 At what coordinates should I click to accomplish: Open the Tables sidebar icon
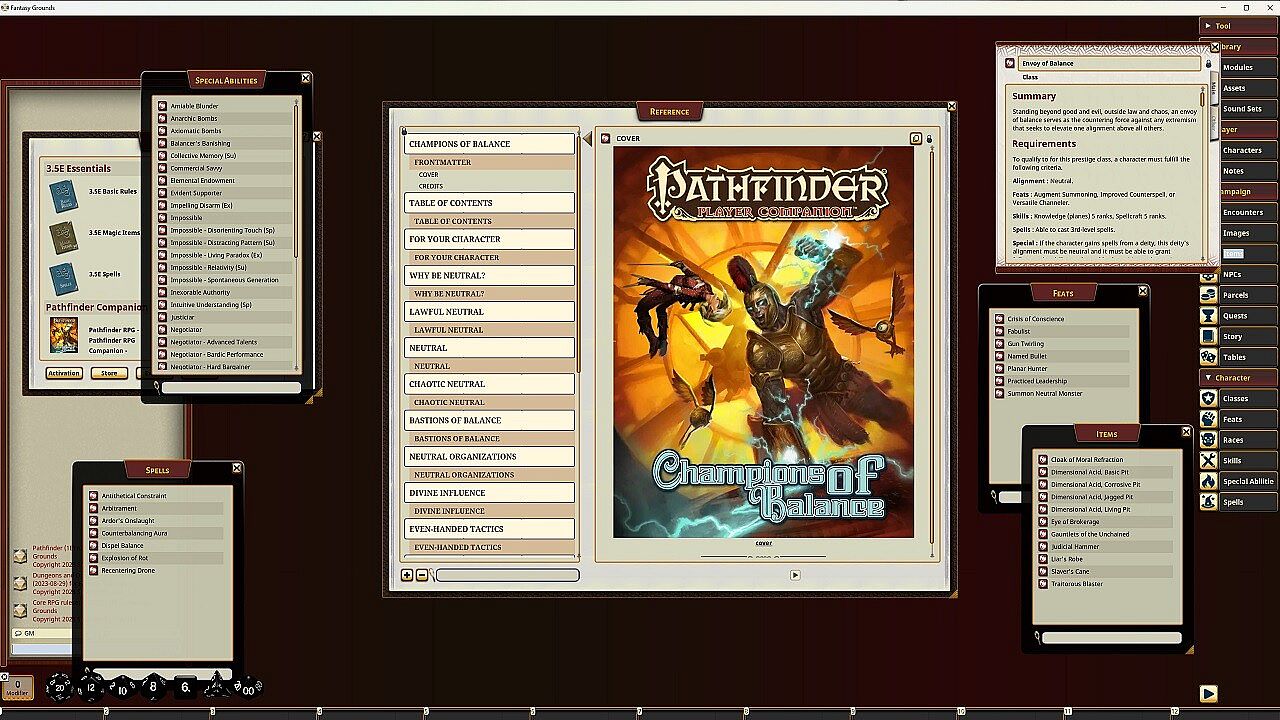click(1208, 357)
